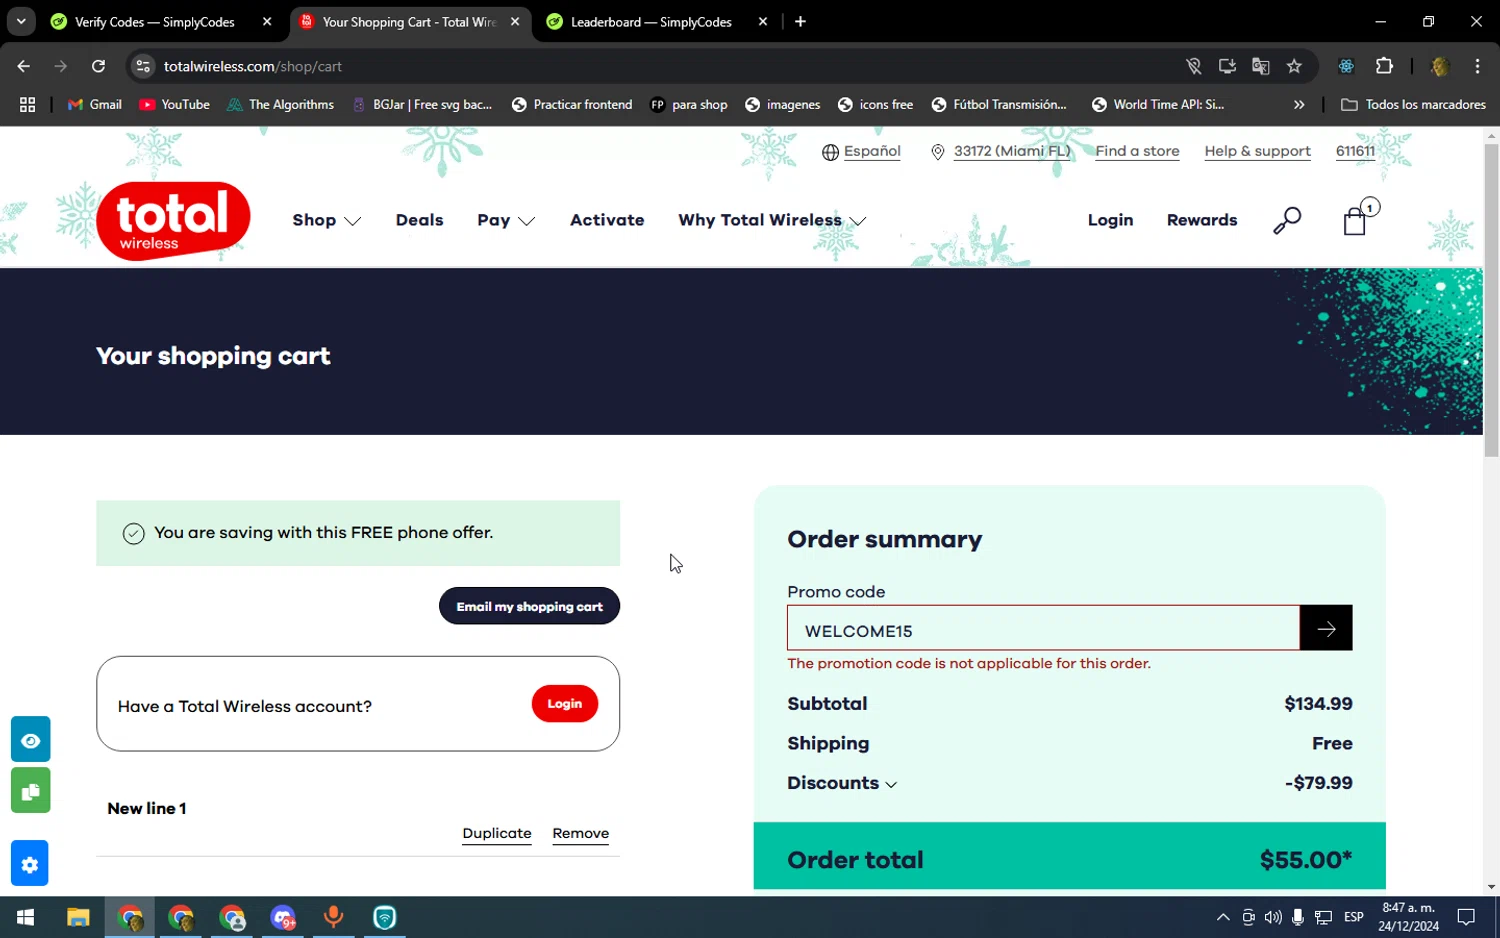The width and height of the screenshot is (1500, 938).
Task: Switch to the Verify Codes tab
Action: [155, 22]
